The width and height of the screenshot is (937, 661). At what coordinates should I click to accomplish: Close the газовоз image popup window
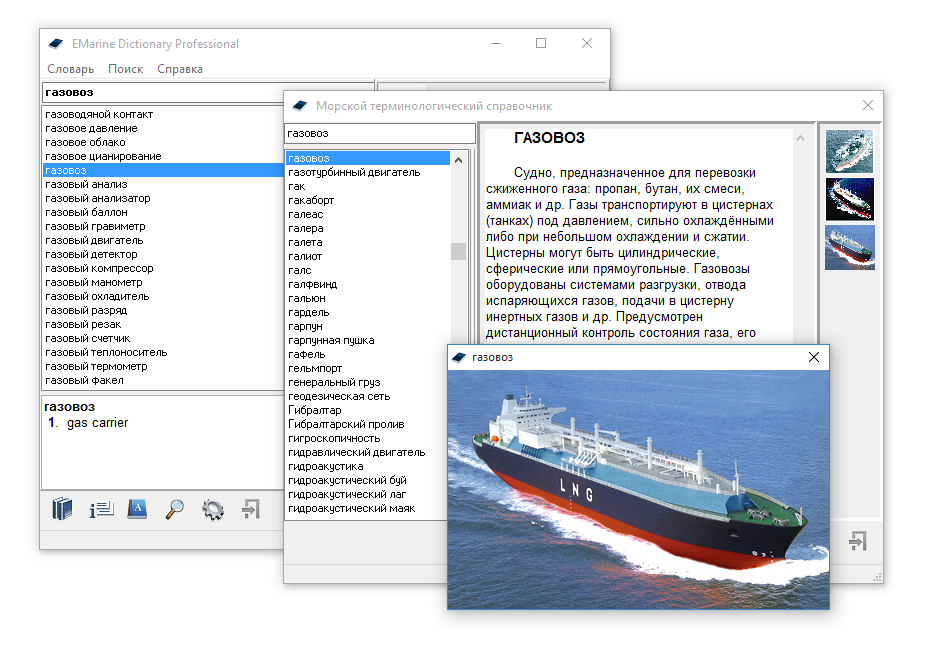(814, 357)
